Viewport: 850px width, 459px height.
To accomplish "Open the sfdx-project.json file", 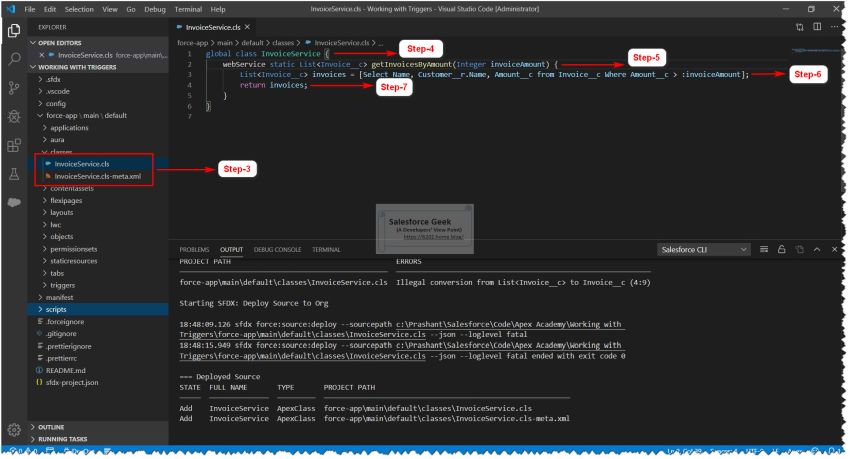I will 72,383.
